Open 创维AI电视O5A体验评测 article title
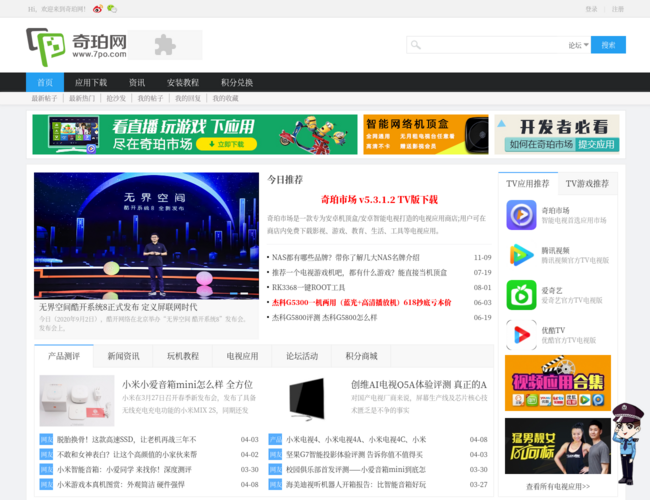The height and width of the screenshot is (500, 650). click(419, 385)
